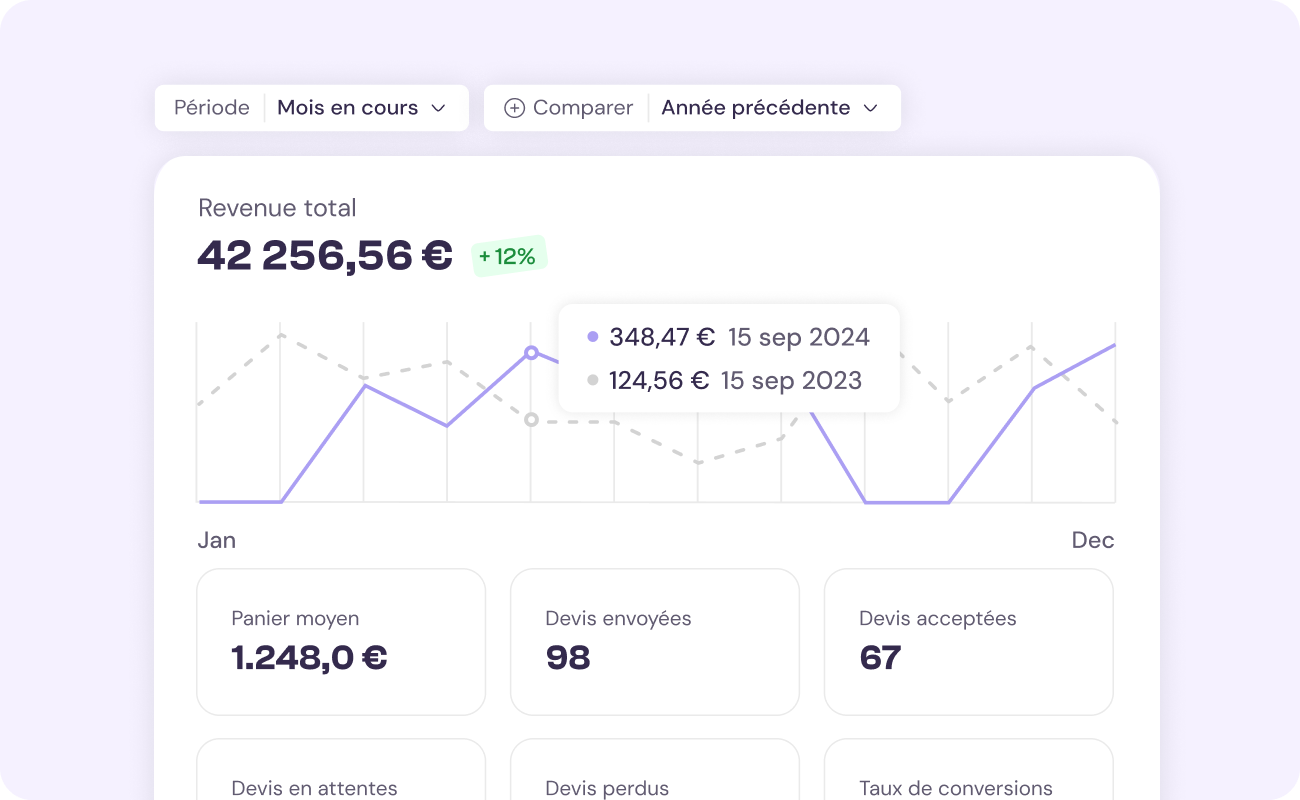Select the highlighted data point on the purple line
The width and height of the screenshot is (1300, 800).
[x=531, y=352]
